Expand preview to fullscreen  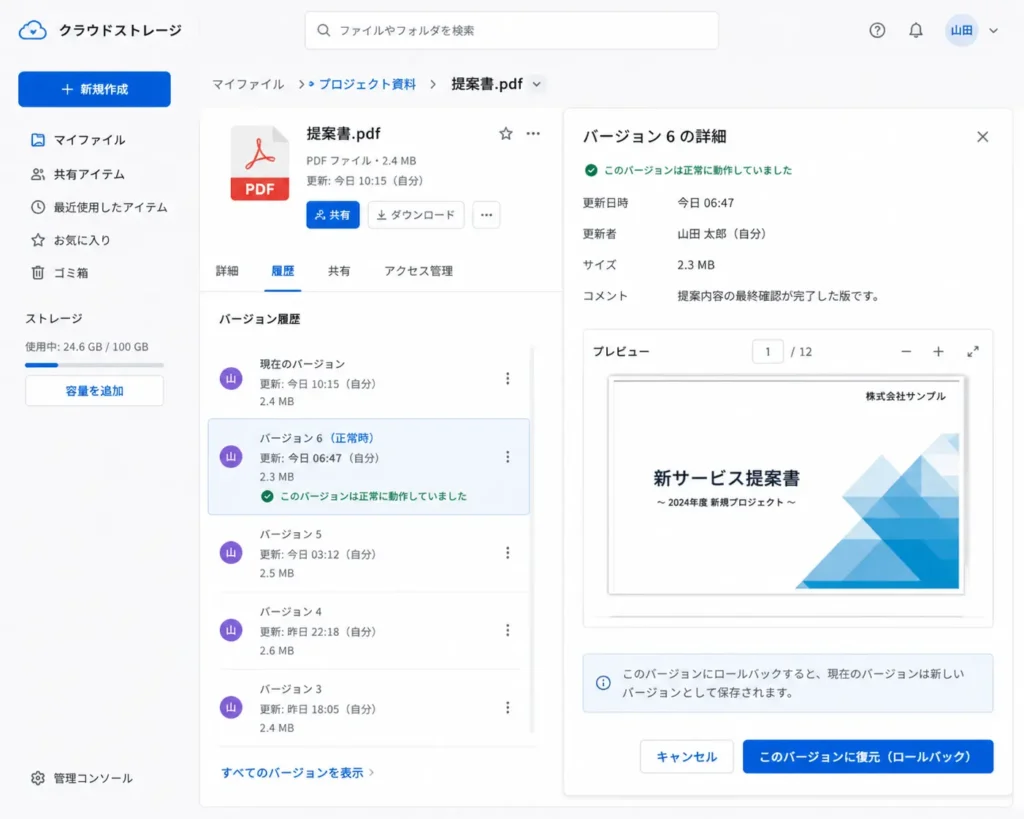(x=972, y=351)
